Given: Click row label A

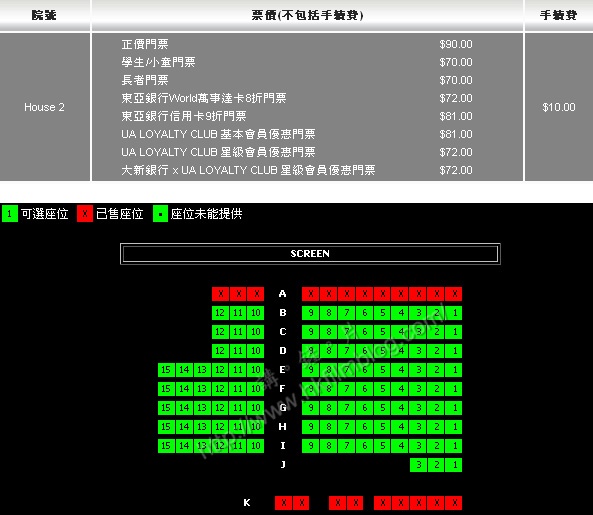Looking at the screenshot, I should (283, 294).
